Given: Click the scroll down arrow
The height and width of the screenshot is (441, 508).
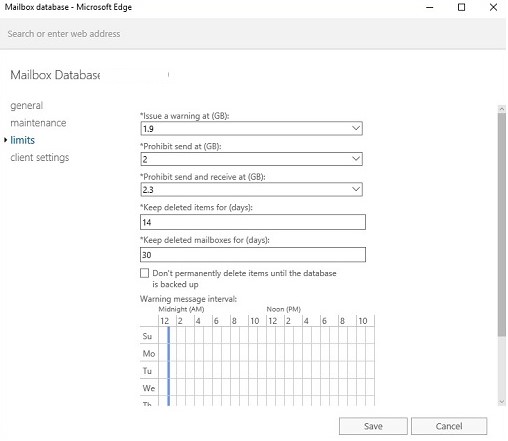Looking at the screenshot, I should point(502,402).
